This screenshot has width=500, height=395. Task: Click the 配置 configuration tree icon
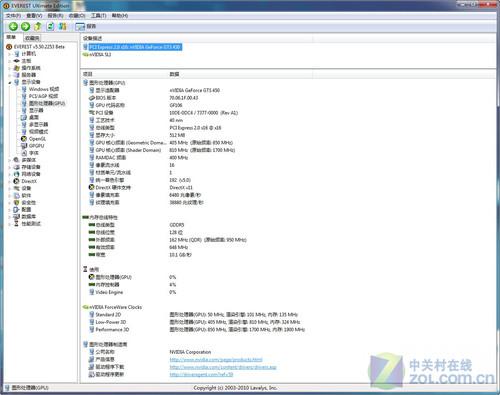pos(16,210)
